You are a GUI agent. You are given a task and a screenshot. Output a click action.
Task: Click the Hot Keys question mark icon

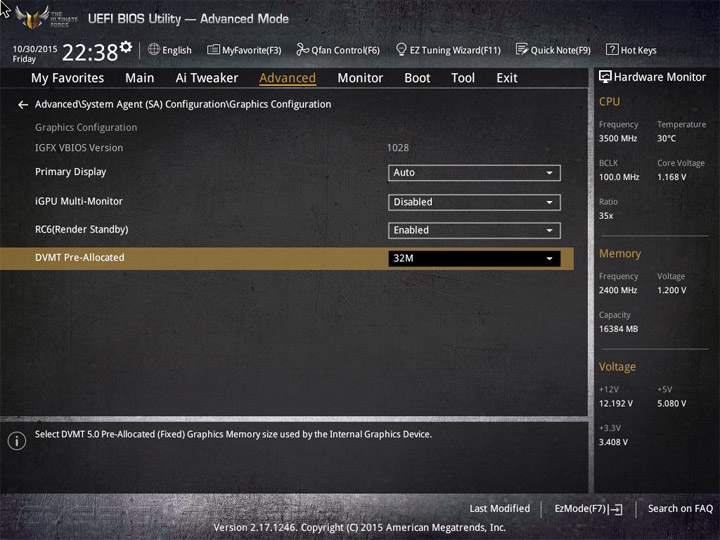coord(612,50)
